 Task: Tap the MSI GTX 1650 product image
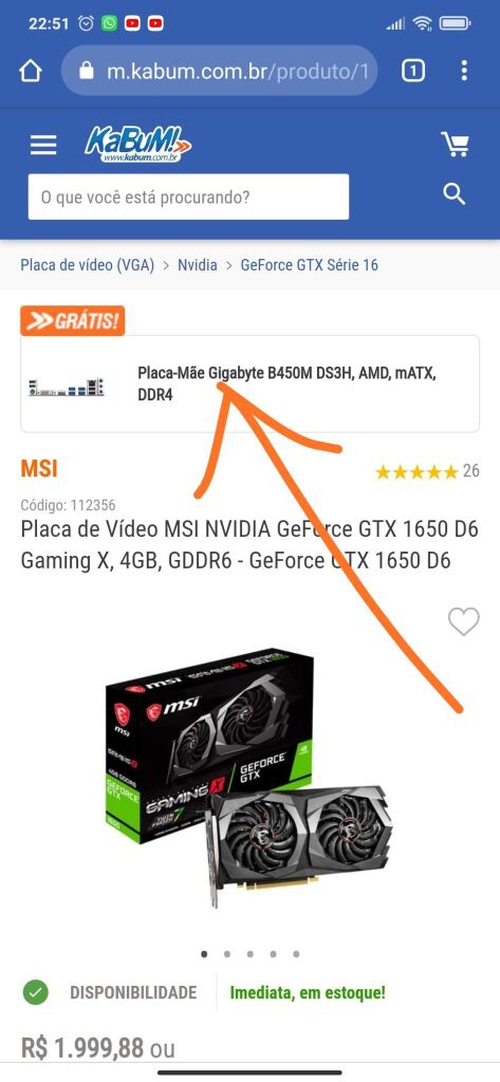[x=249, y=778]
